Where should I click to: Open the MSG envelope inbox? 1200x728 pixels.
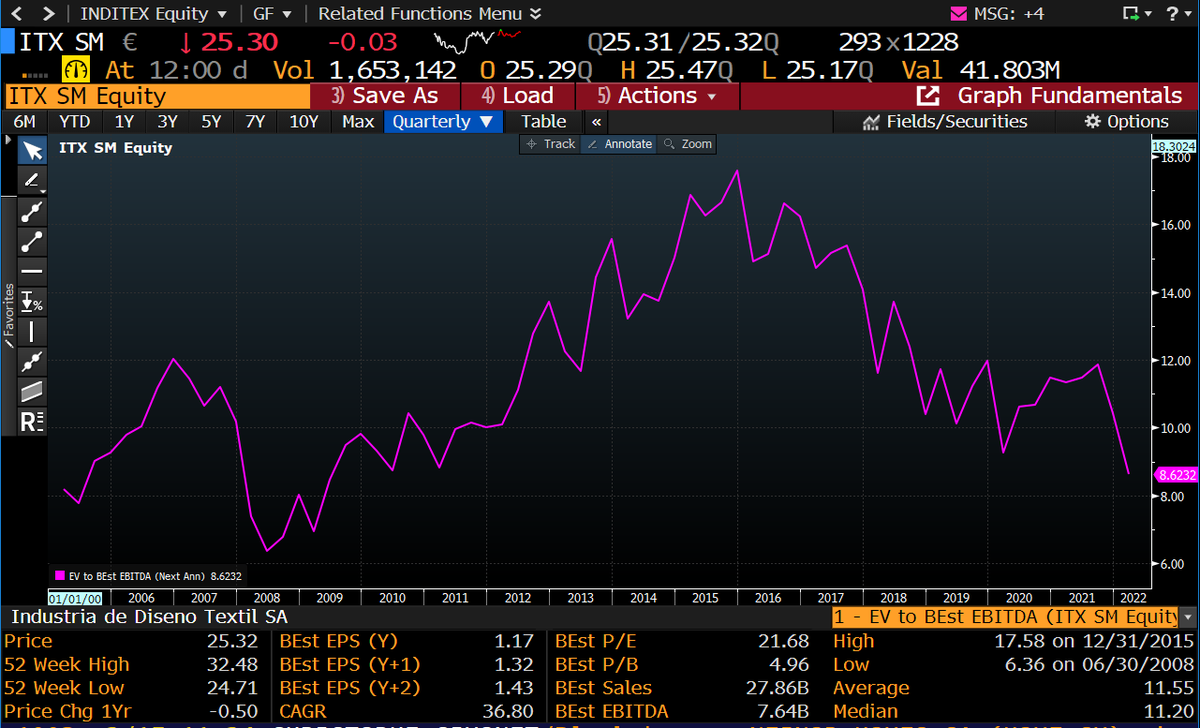[958, 14]
